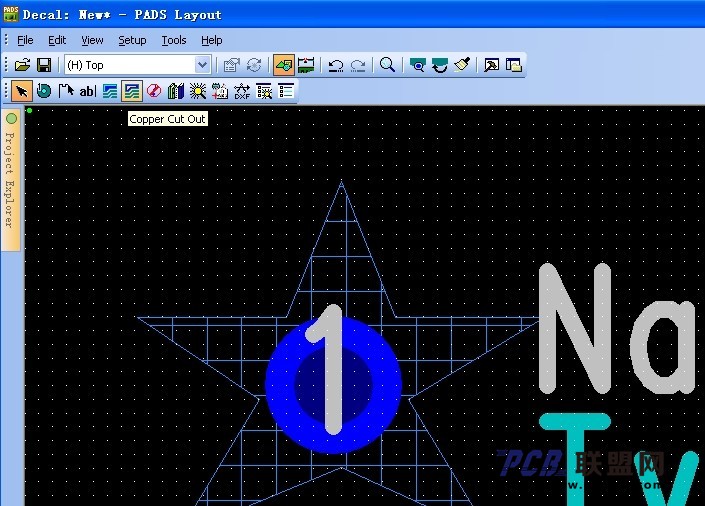Choose the Select mode arrow tool
The image size is (705, 506).
(x=22, y=91)
